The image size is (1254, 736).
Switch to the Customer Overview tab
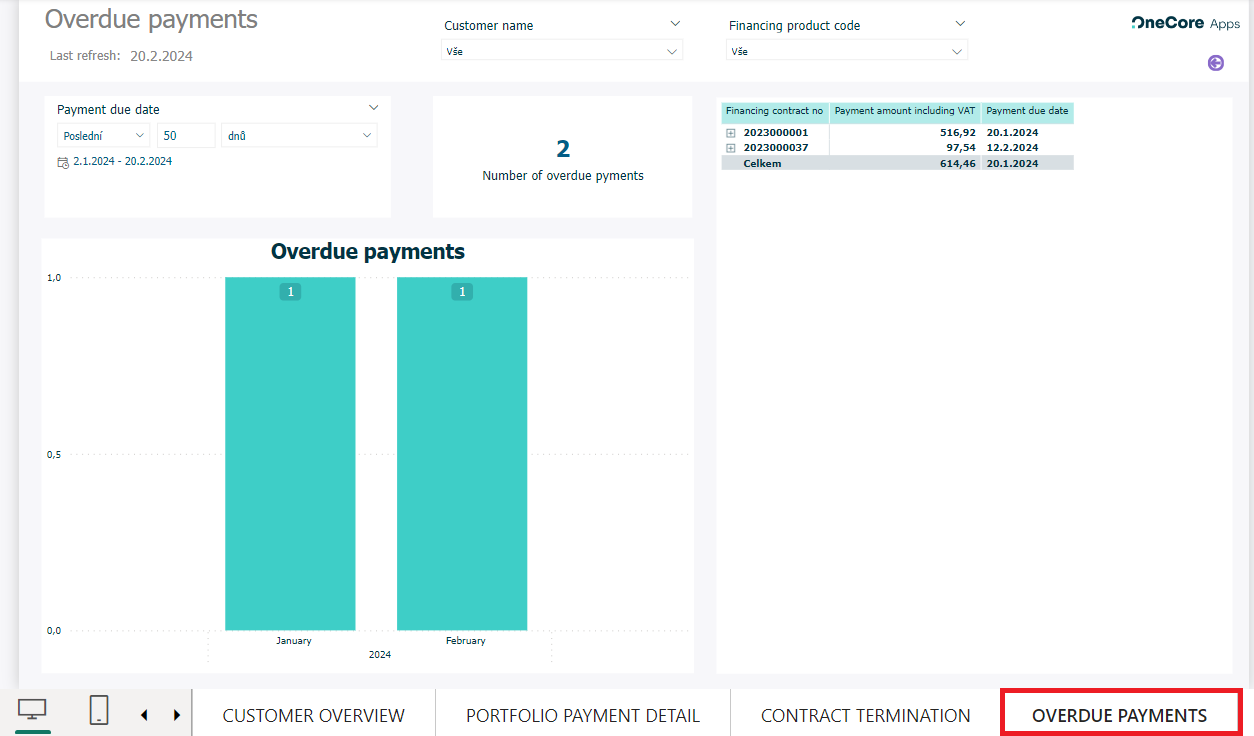(x=313, y=715)
